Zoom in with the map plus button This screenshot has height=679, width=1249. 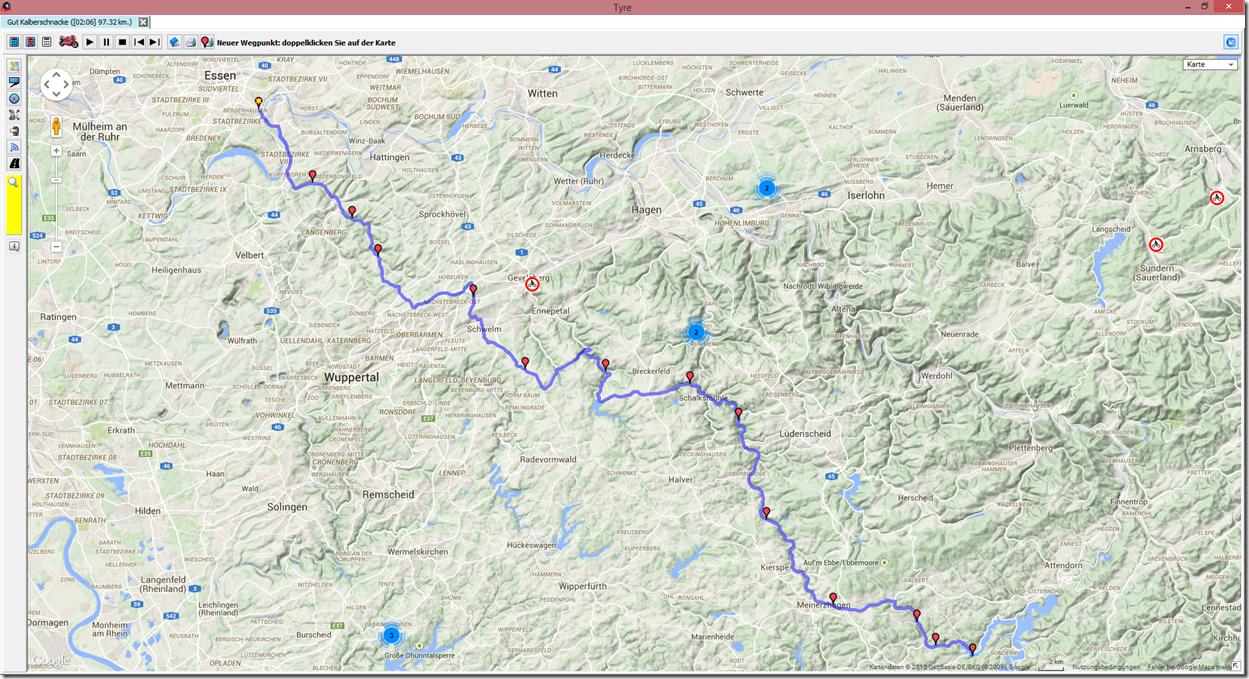[56, 152]
